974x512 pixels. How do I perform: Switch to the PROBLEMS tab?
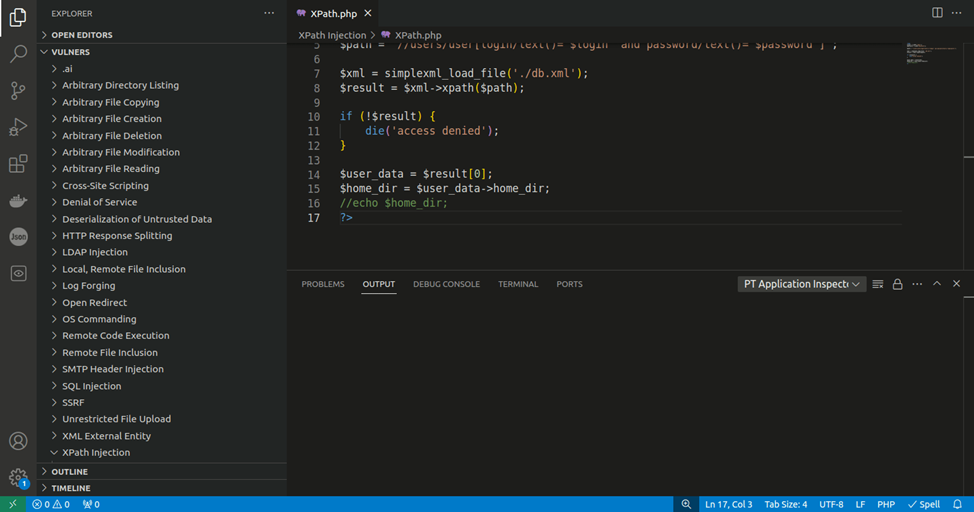pos(323,284)
